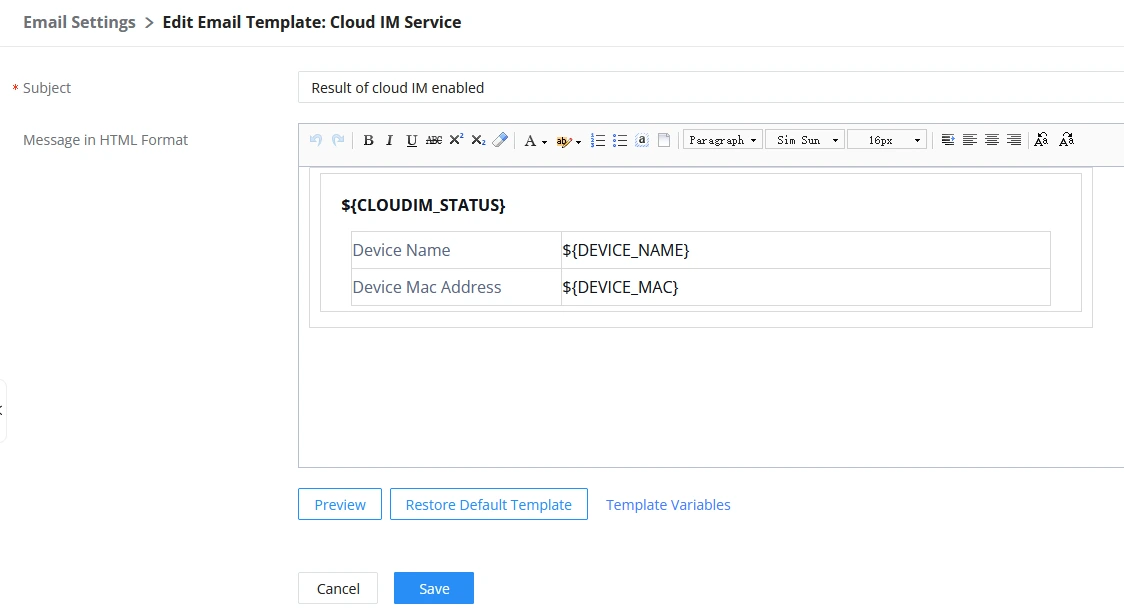Screen dimensions: 1124x616
Task: Click the select-all toolbar icon
Action: (642, 141)
